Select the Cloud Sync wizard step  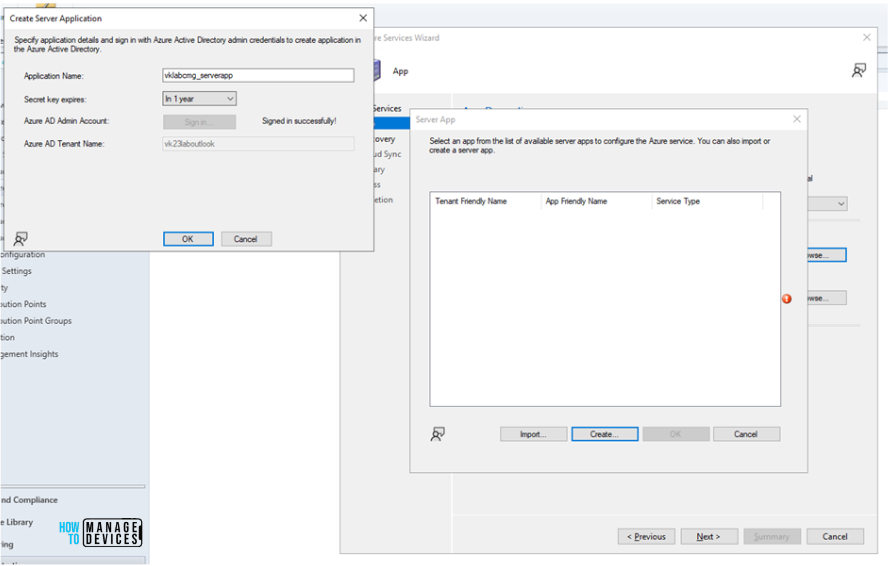click(x=387, y=154)
